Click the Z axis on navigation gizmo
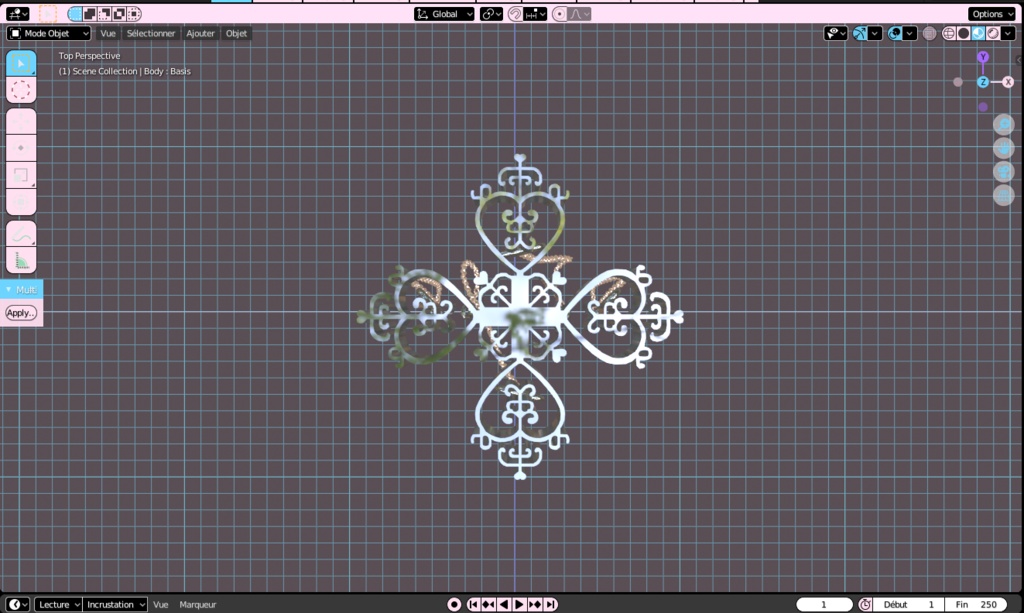Screen dimensions: 1024x613 pos(983,82)
